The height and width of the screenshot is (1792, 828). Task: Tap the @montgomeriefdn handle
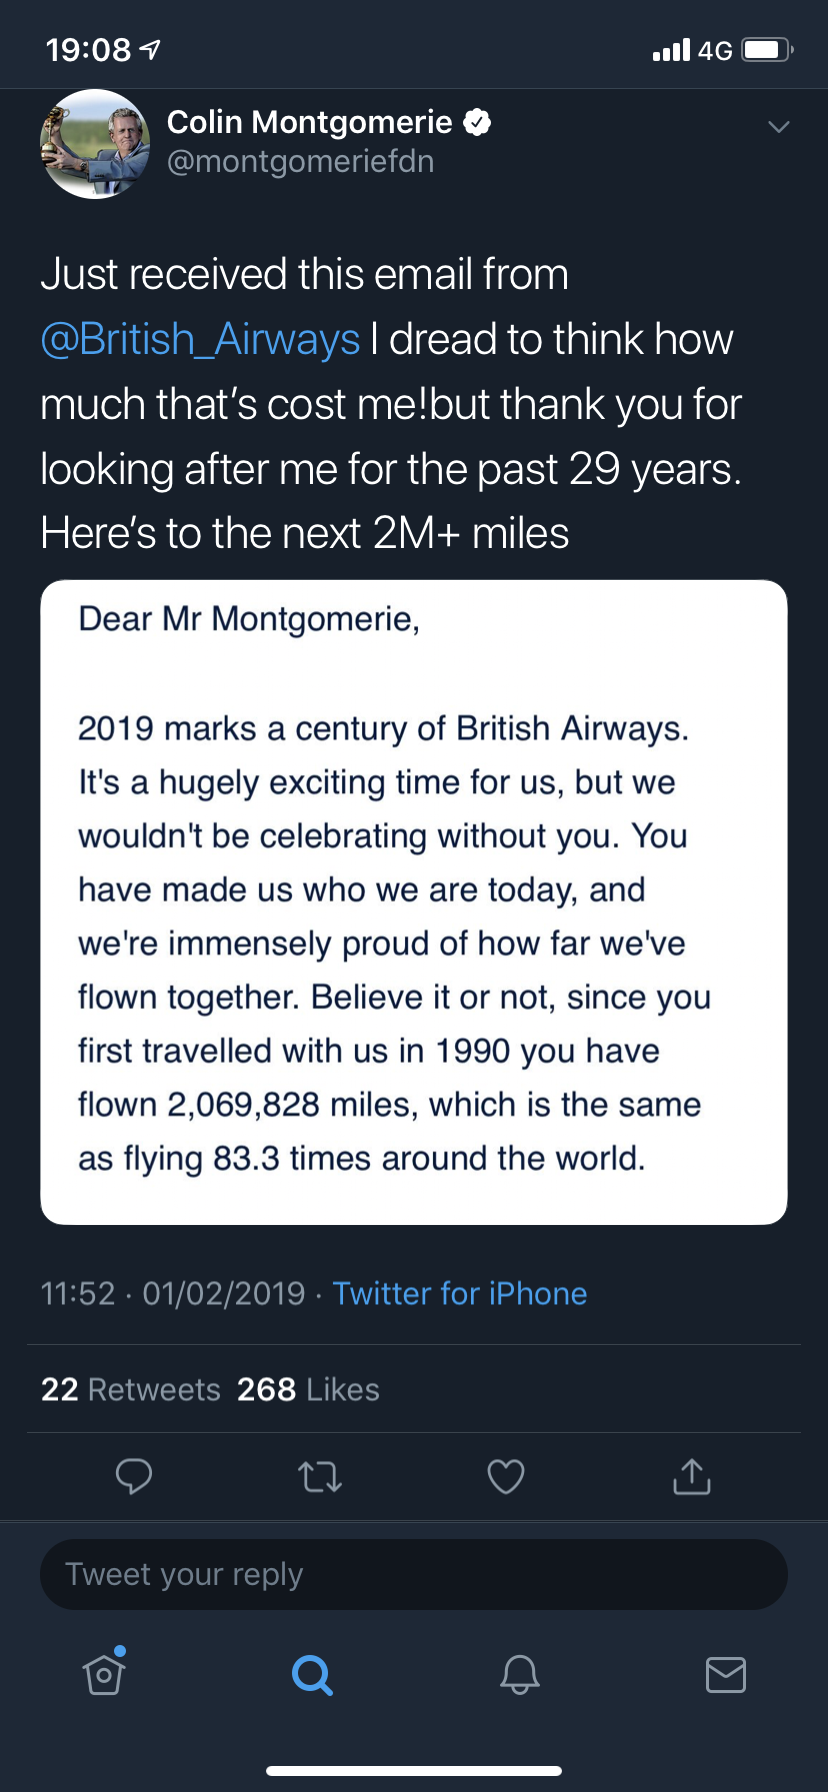(x=301, y=162)
